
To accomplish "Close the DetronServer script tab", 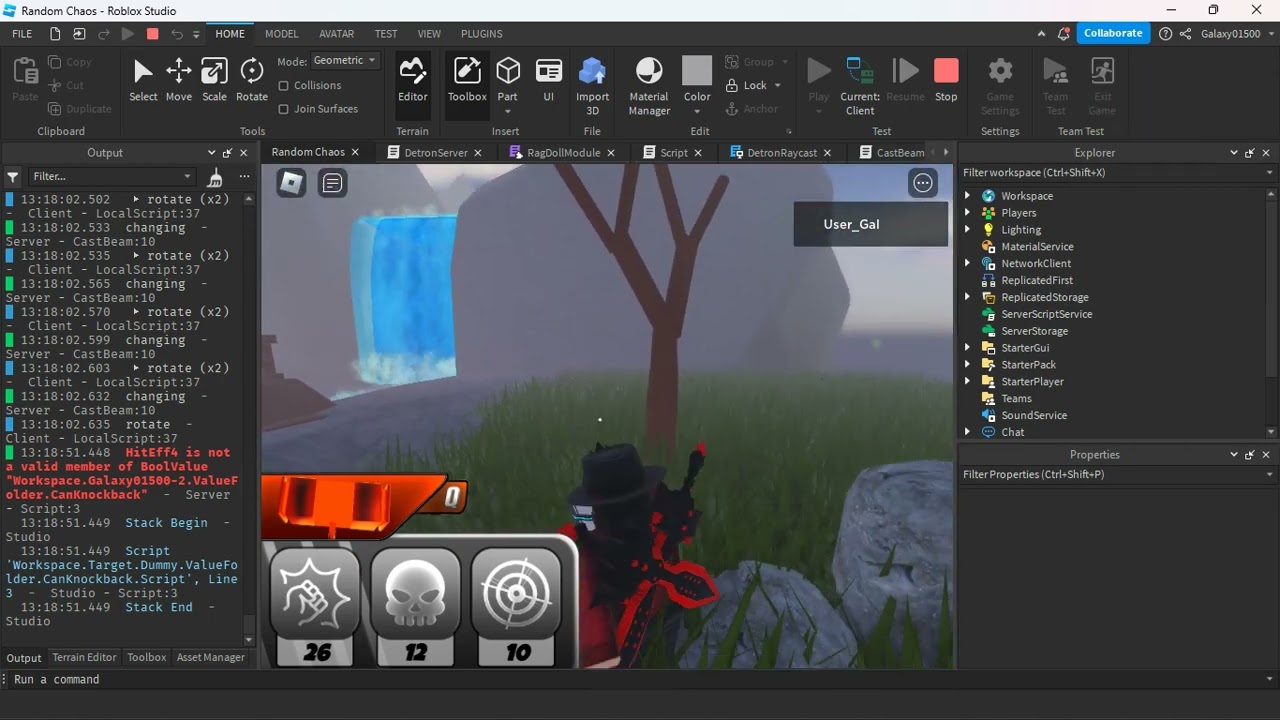I will 478,153.
